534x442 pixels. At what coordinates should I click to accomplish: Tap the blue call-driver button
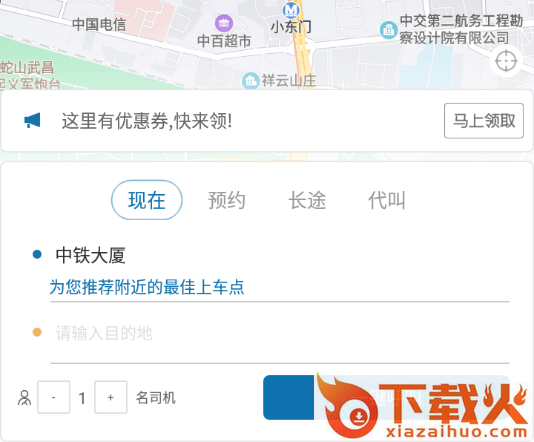(386, 397)
